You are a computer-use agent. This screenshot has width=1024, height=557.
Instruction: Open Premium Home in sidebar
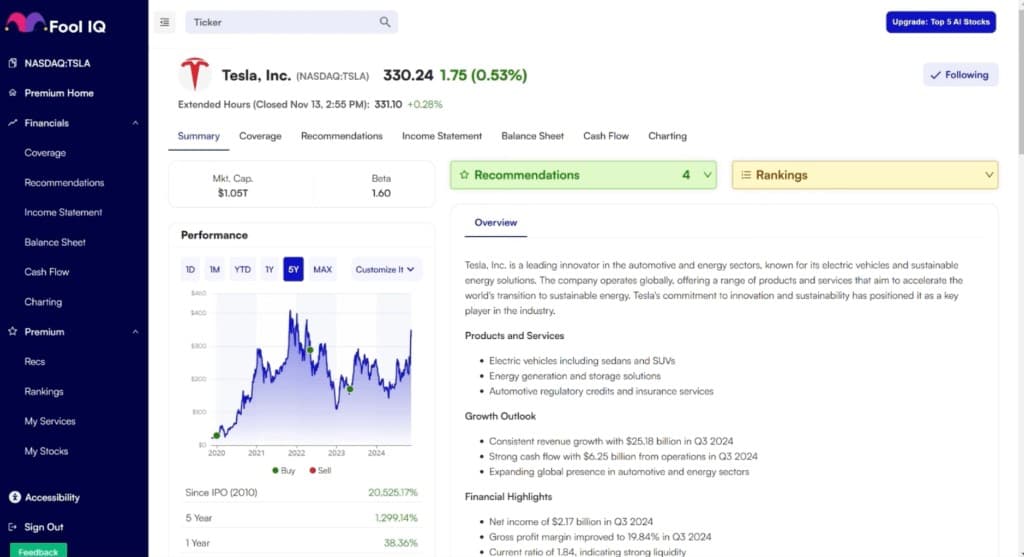[x=59, y=93]
